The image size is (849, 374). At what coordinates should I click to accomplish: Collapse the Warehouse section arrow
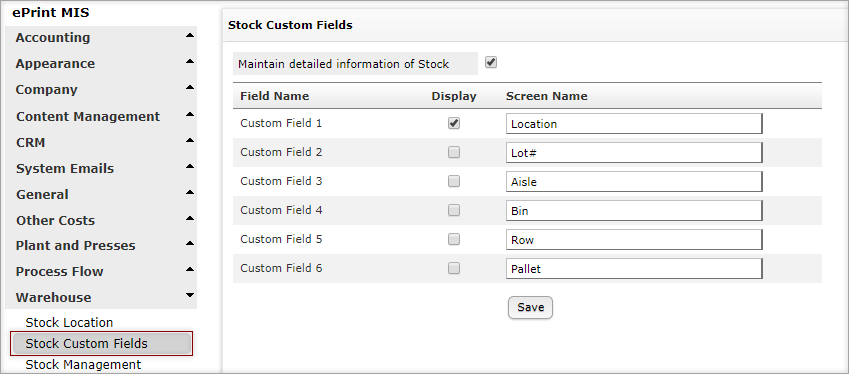190,295
